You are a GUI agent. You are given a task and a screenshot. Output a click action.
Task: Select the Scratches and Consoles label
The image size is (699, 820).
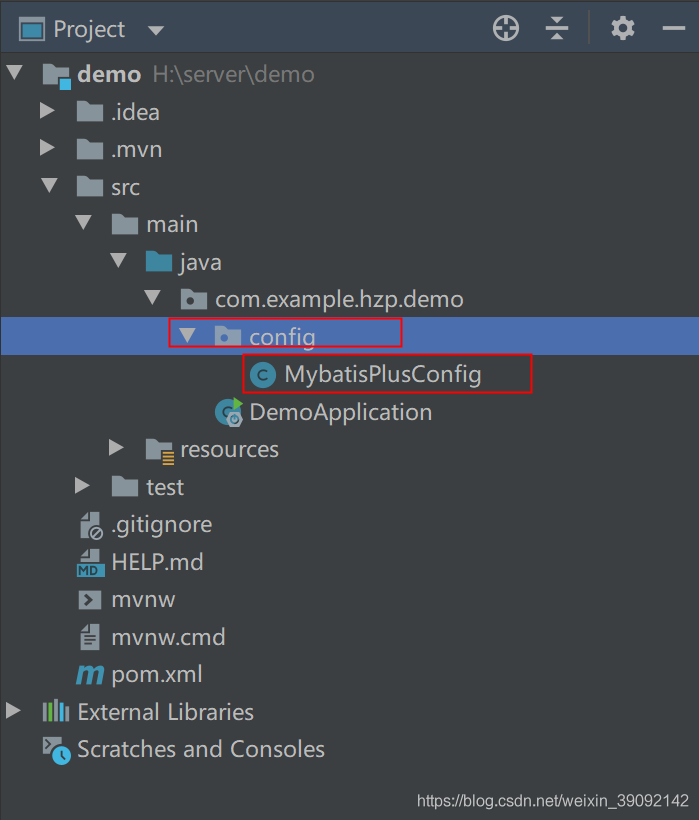[201, 749]
